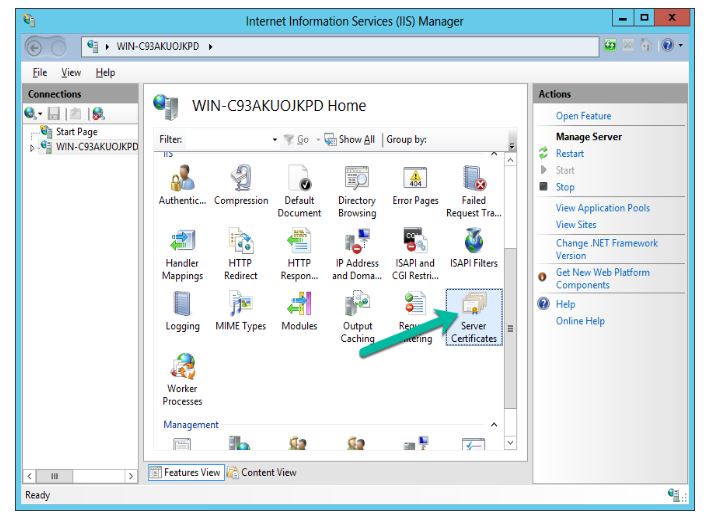Select Start Page in Connections tree
This screenshot has height=522, width=723.
76,132
